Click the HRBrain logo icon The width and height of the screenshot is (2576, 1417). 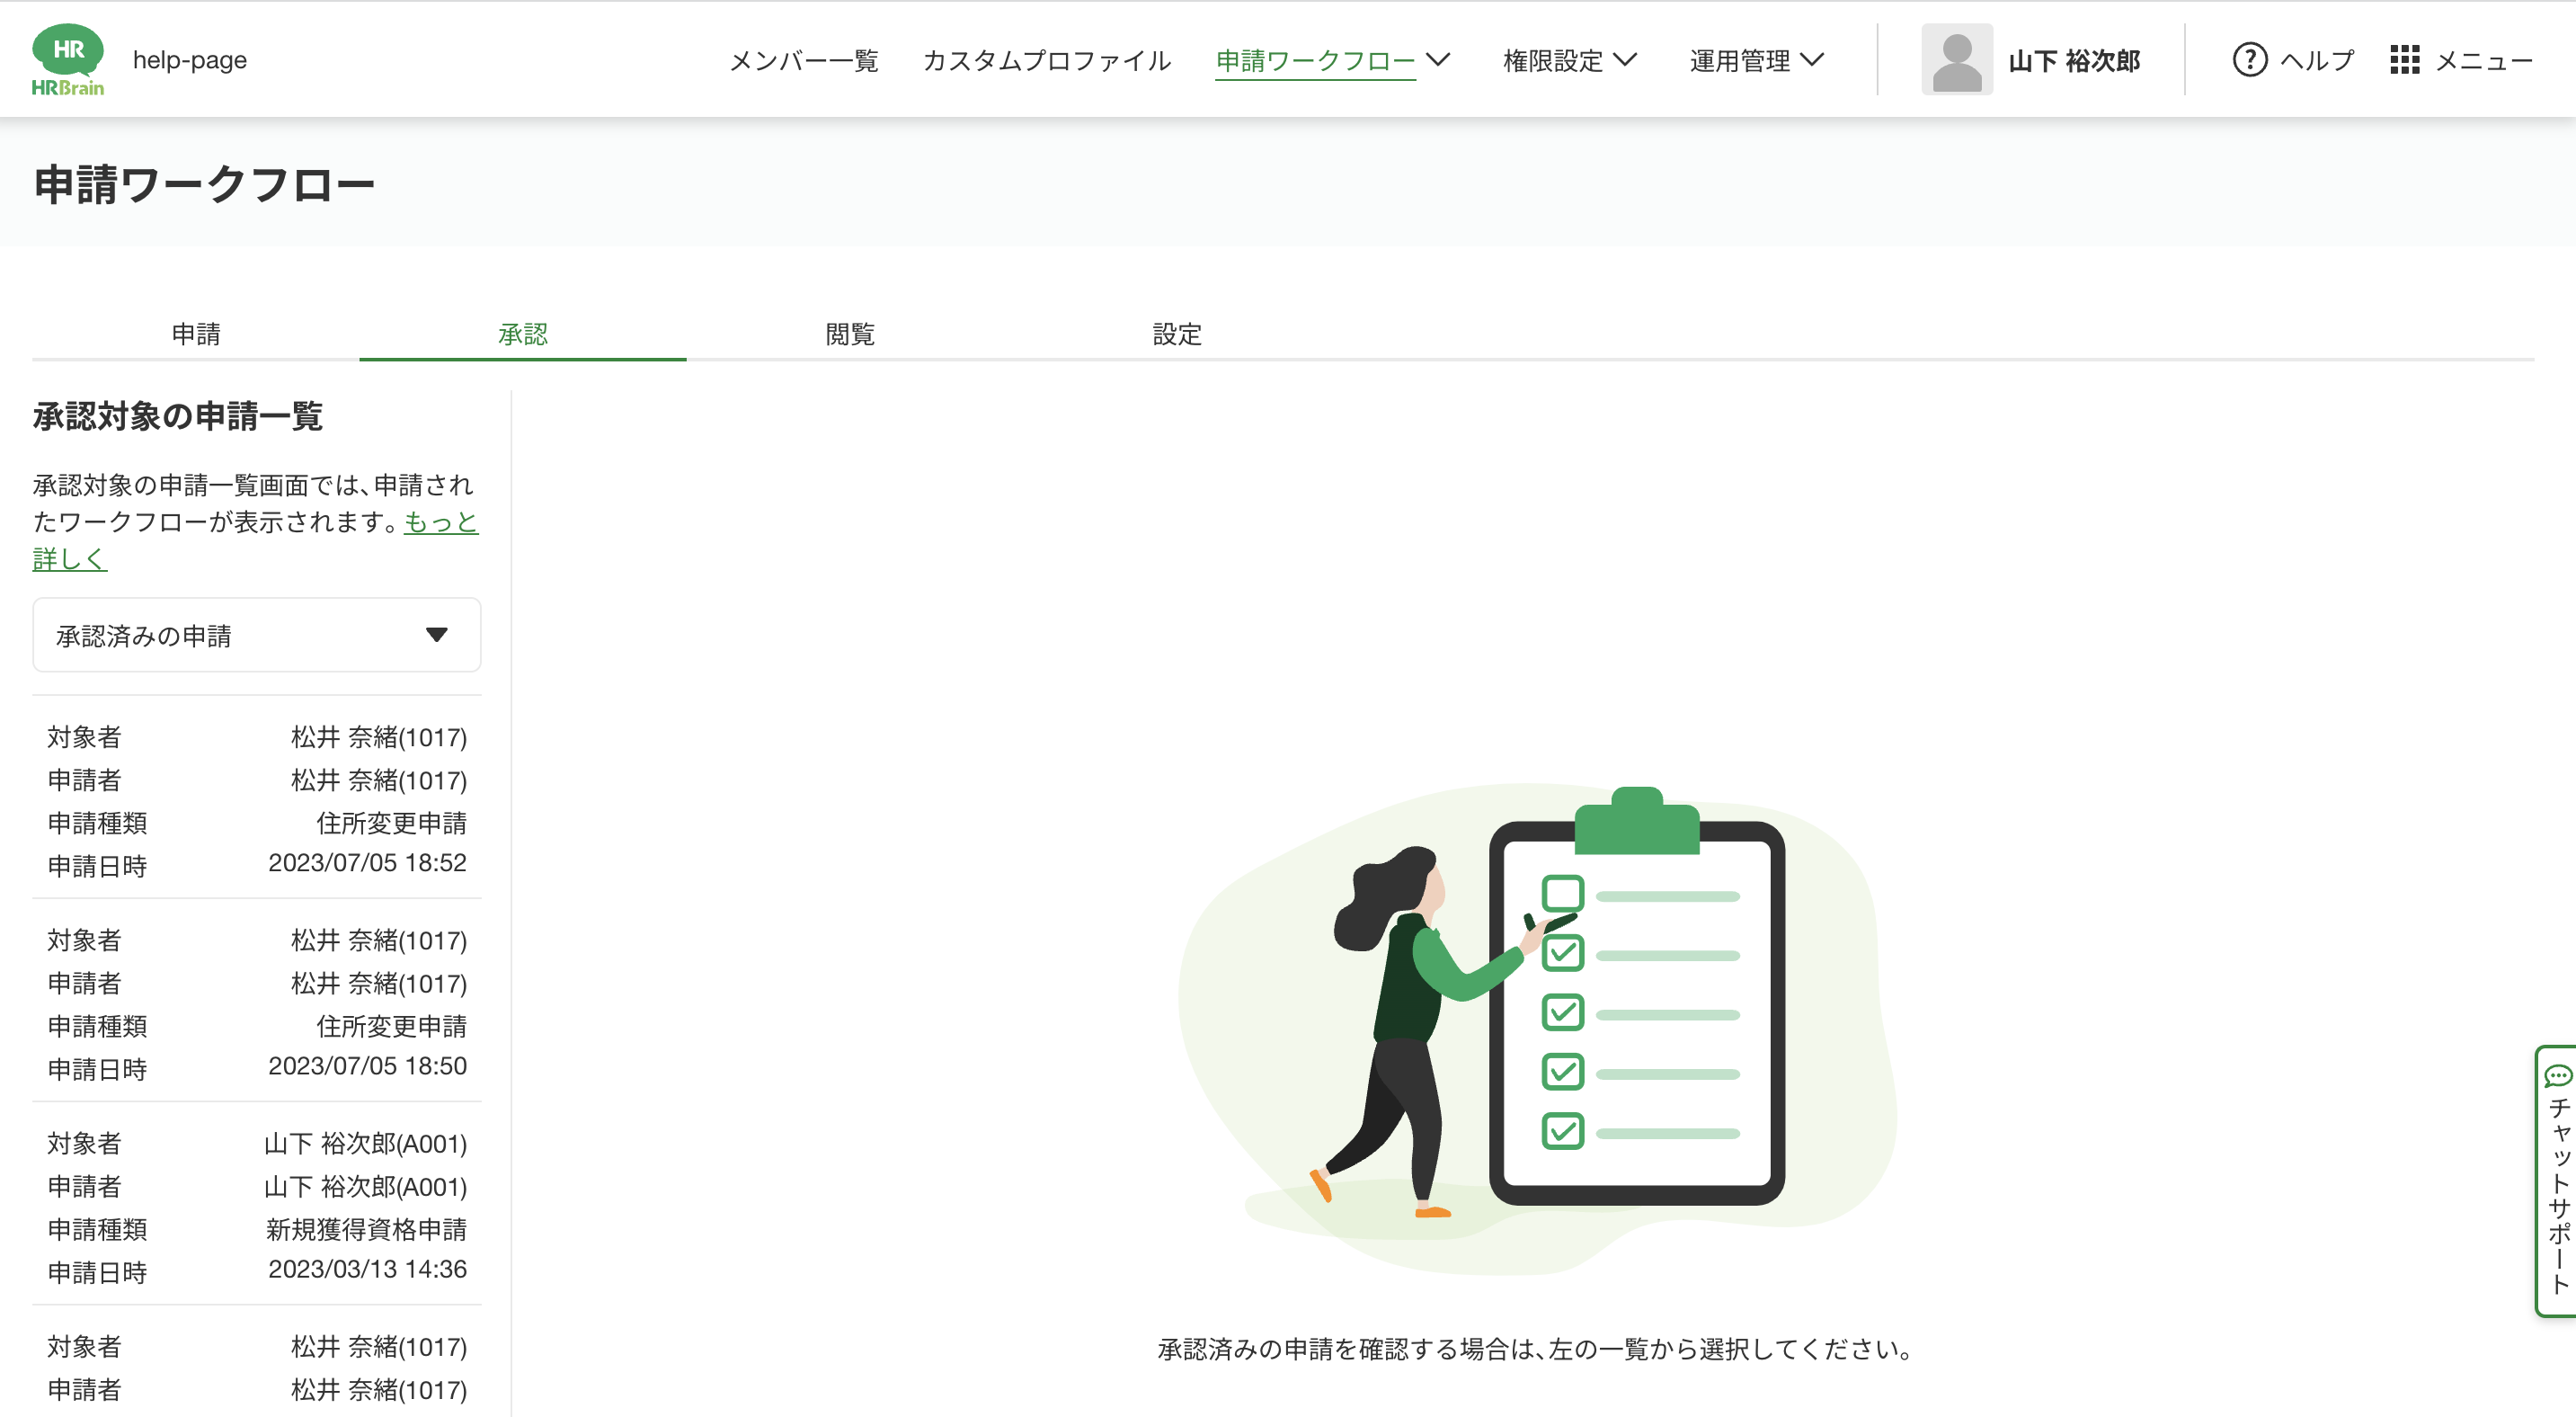68,60
